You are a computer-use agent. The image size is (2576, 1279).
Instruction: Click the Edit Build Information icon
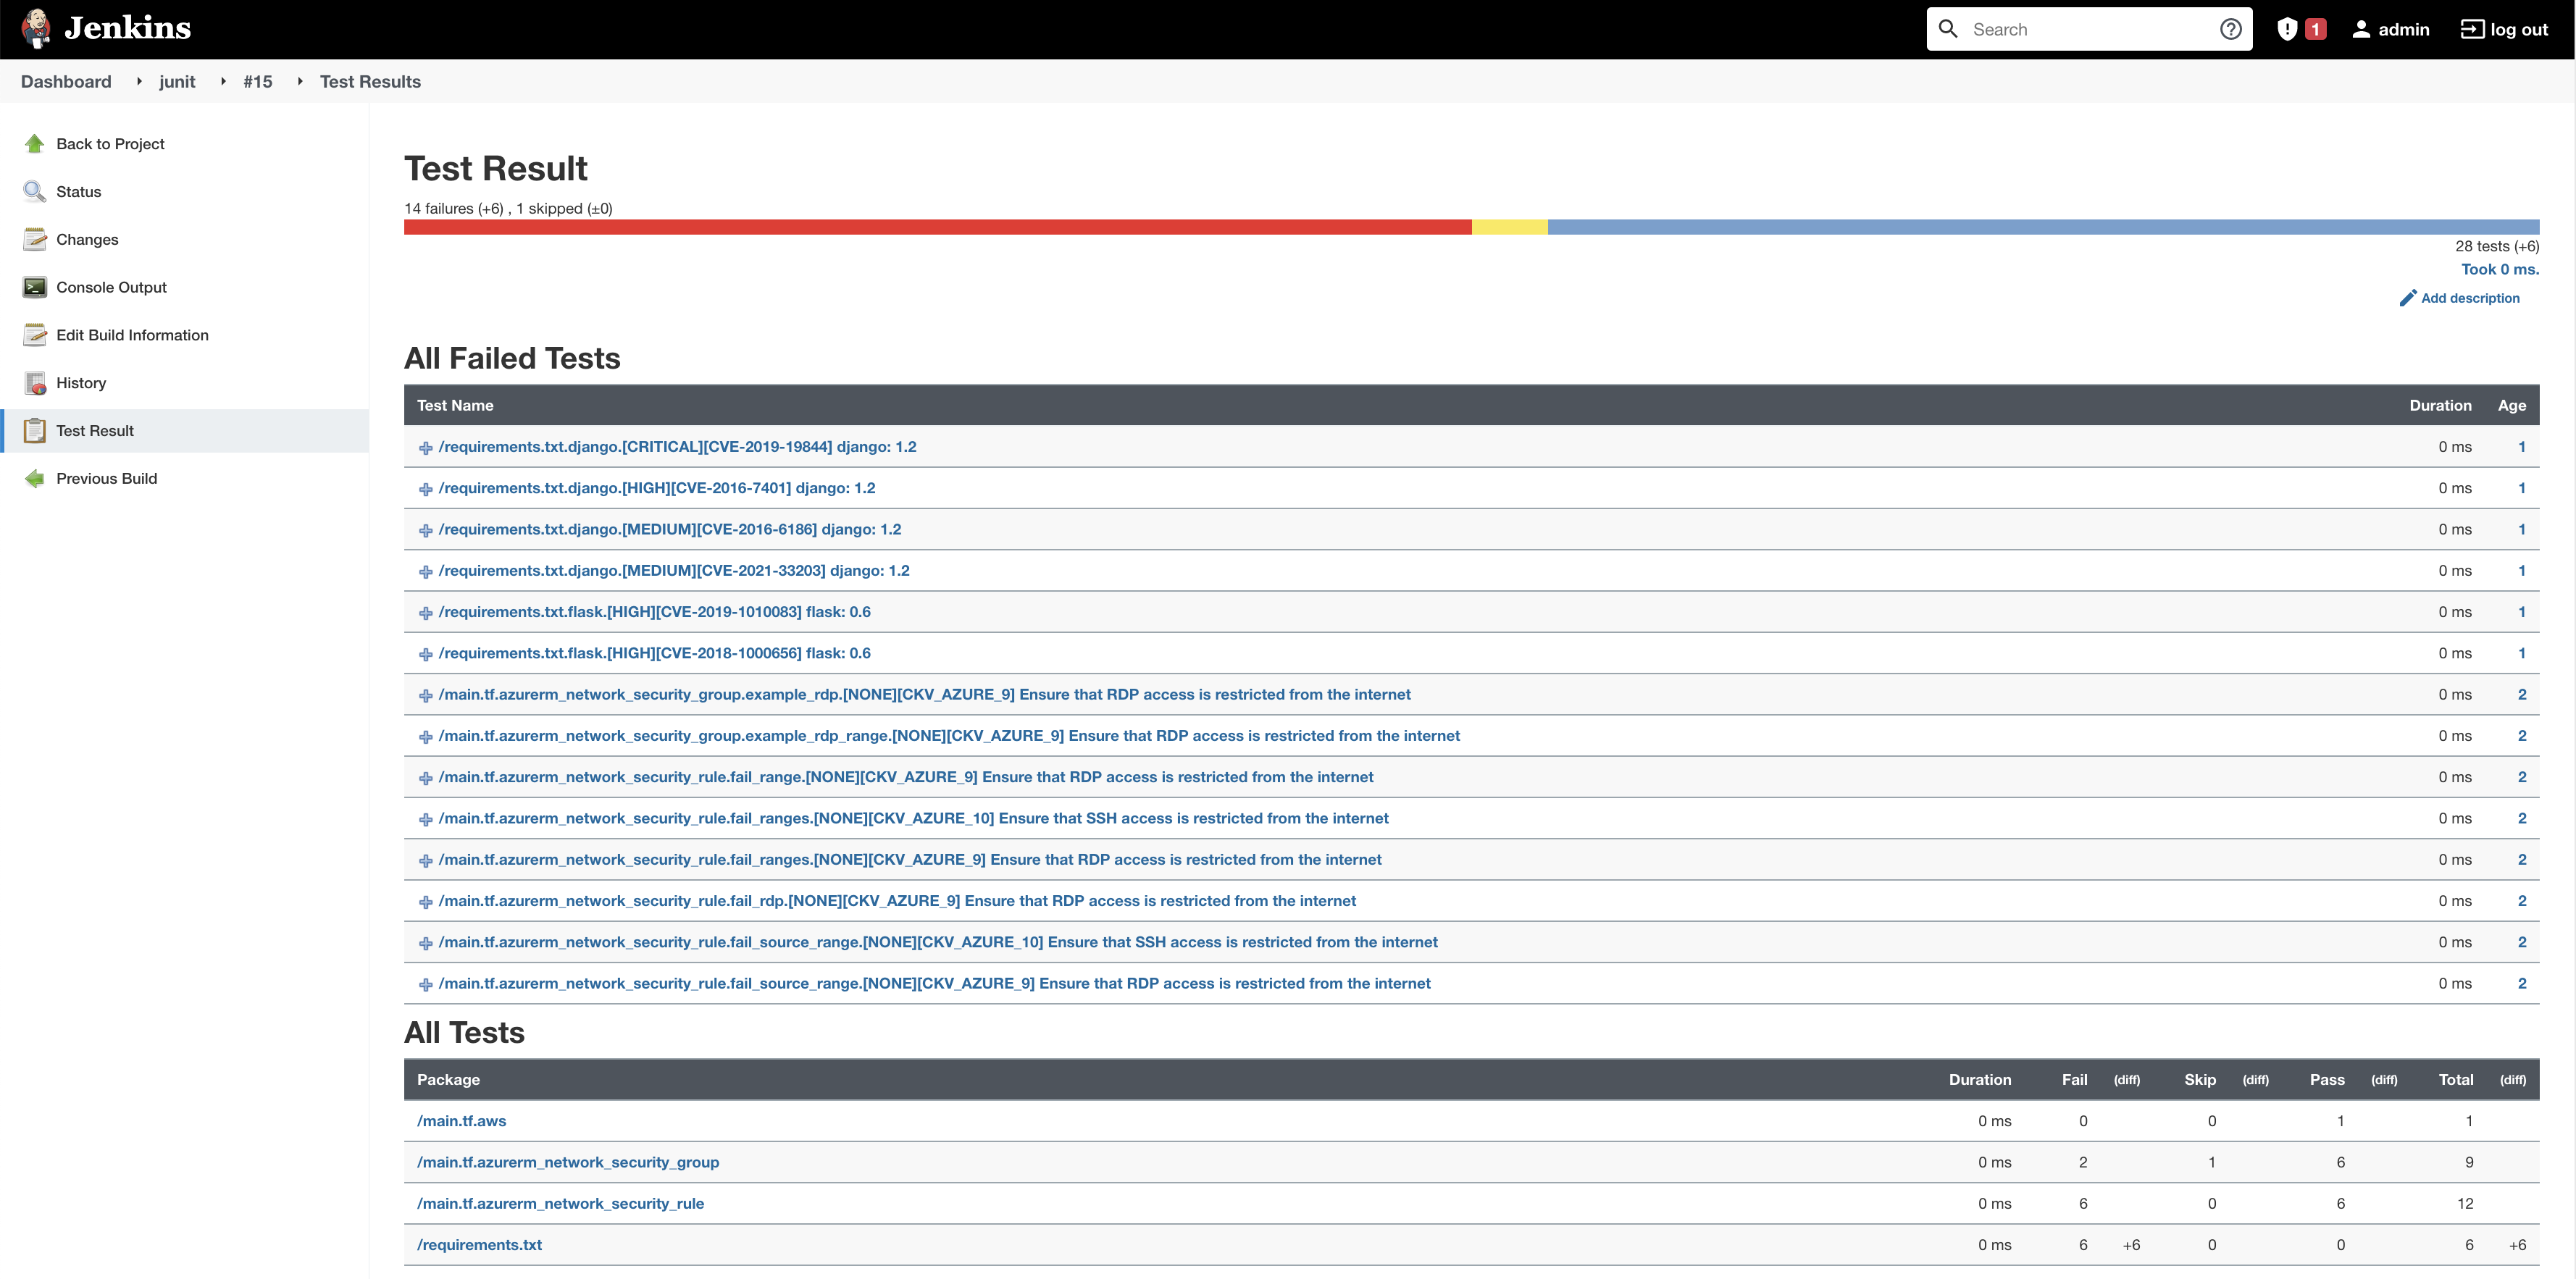[35, 335]
